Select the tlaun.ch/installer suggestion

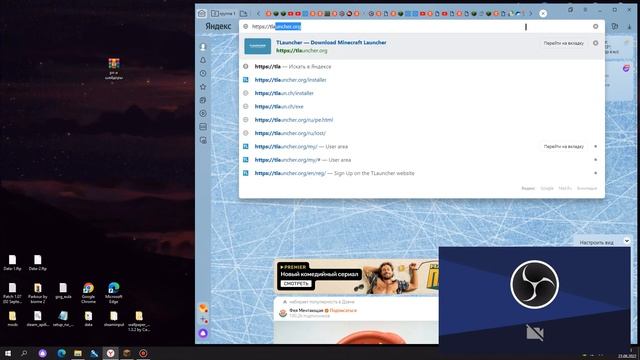pos(422,93)
